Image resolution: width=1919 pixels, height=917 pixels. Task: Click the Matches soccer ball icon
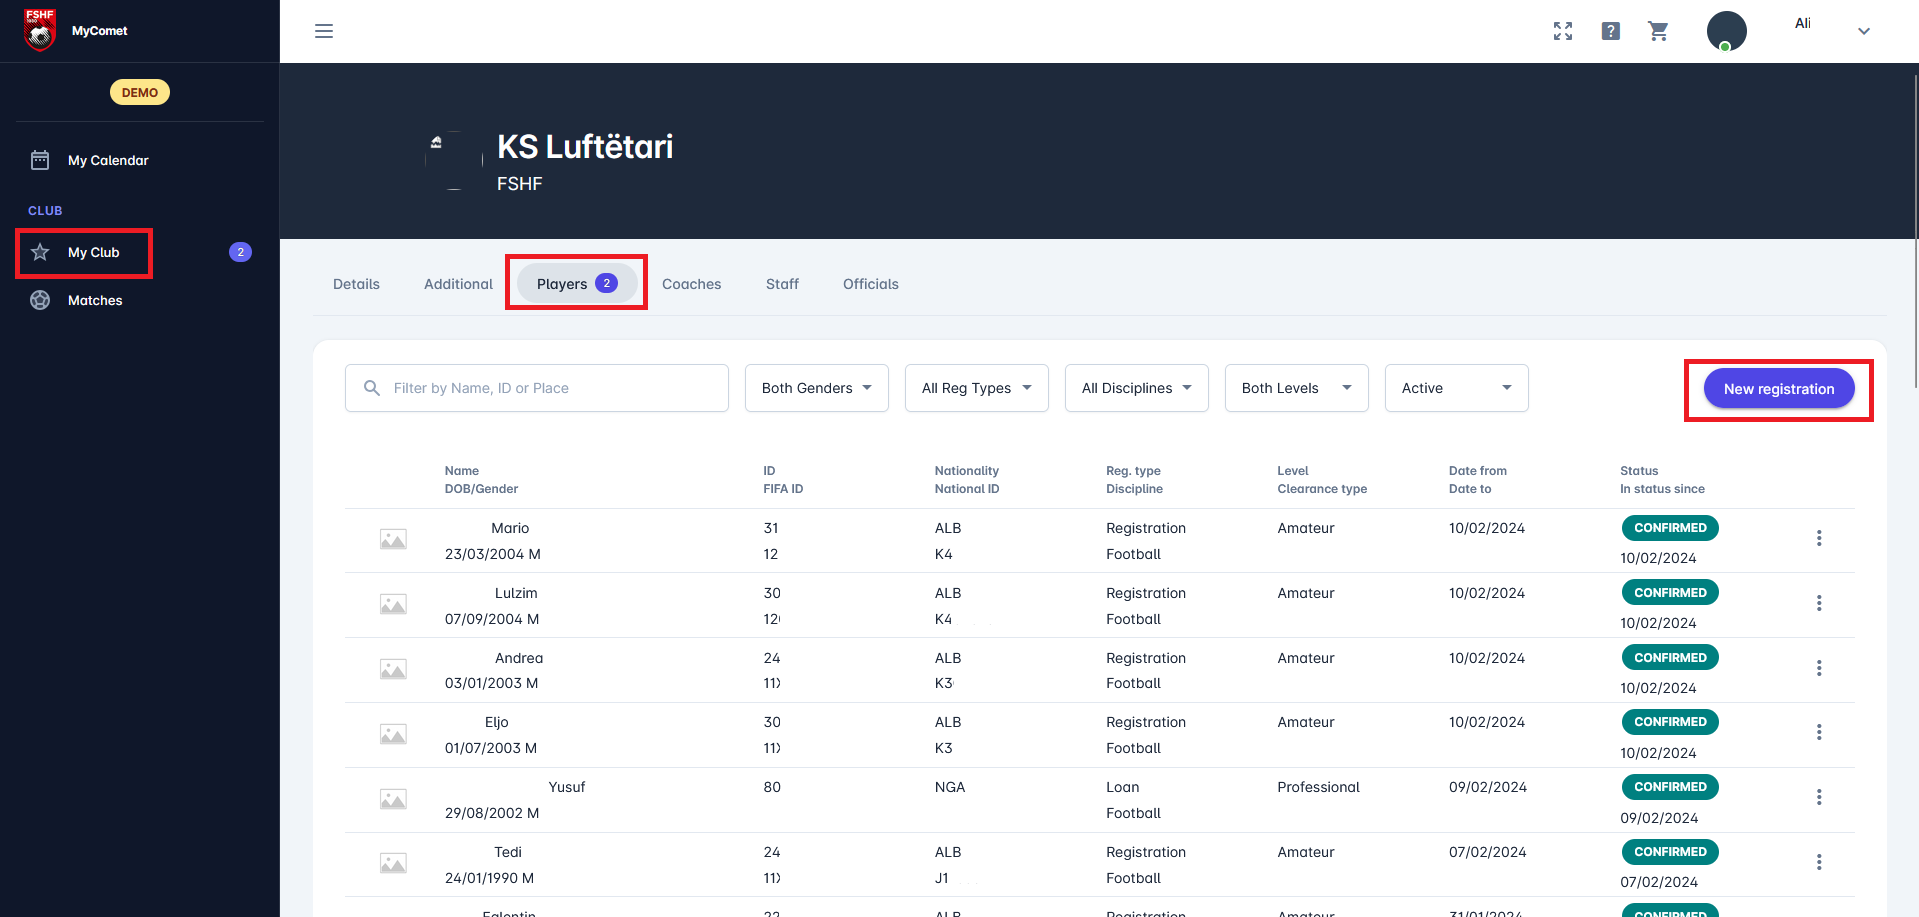tap(40, 300)
